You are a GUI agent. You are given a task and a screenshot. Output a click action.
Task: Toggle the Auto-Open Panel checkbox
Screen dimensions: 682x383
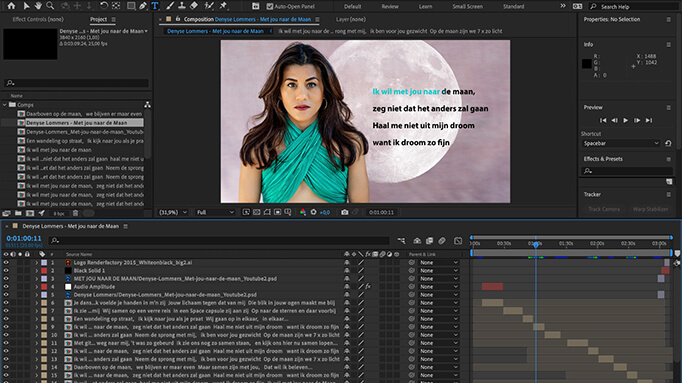click(270, 6)
